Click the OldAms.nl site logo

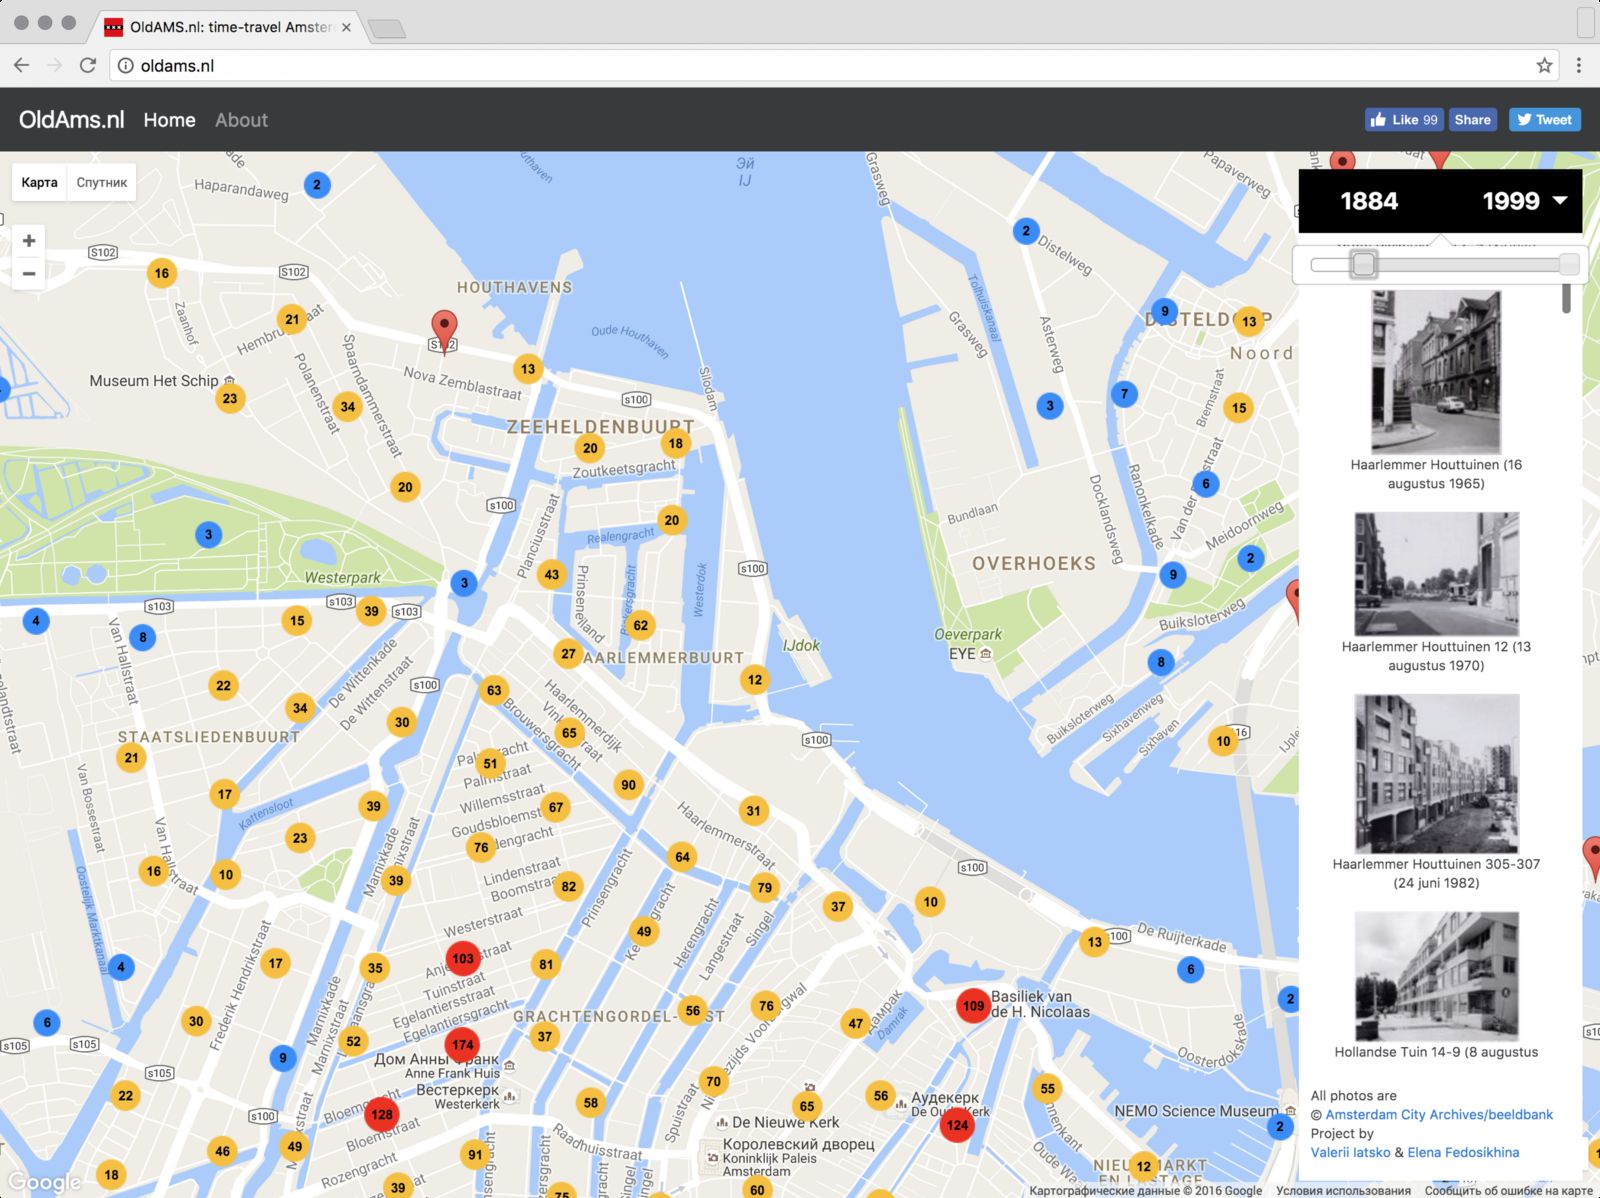click(72, 120)
